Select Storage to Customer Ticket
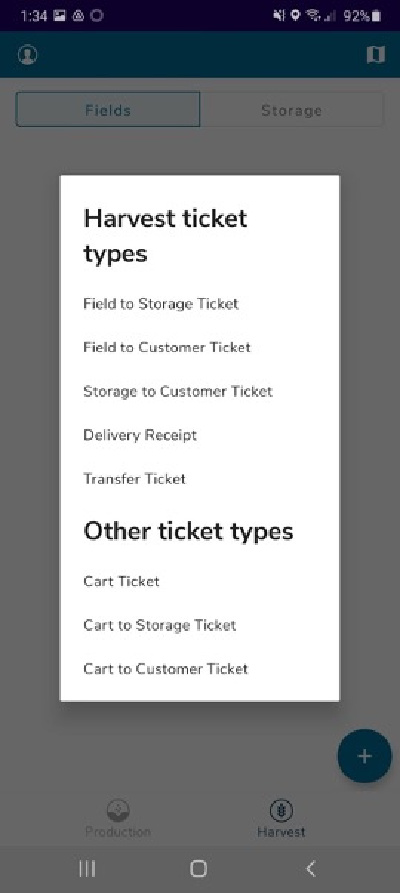 [x=178, y=391]
